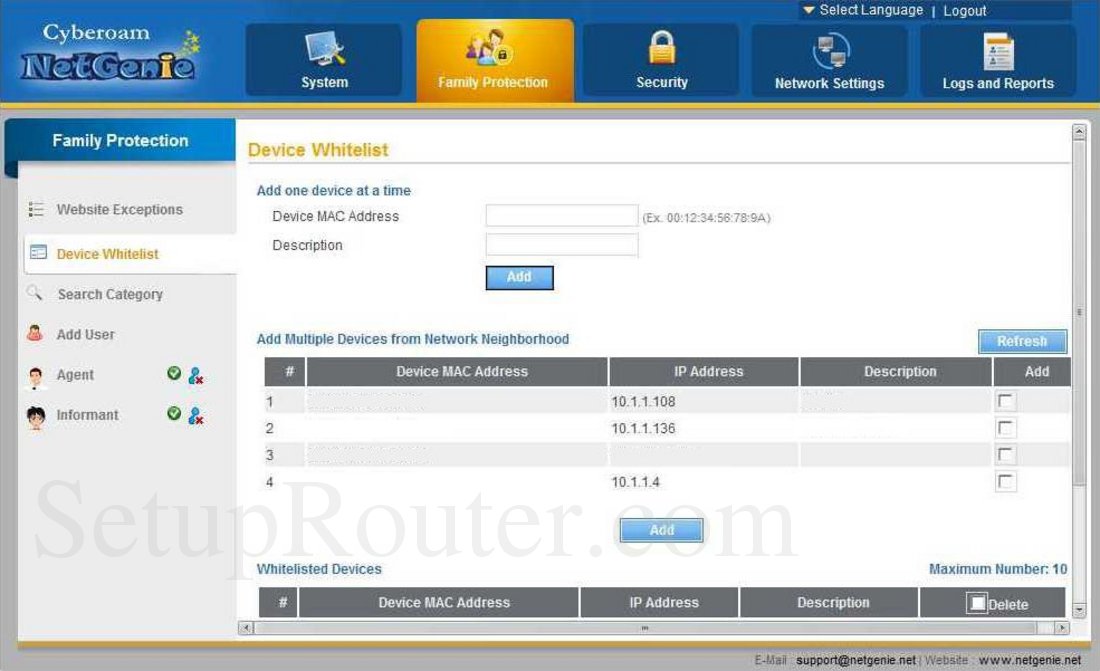Expand the Select Language dropdown
The width and height of the screenshot is (1100, 671).
(x=863, y=10)
